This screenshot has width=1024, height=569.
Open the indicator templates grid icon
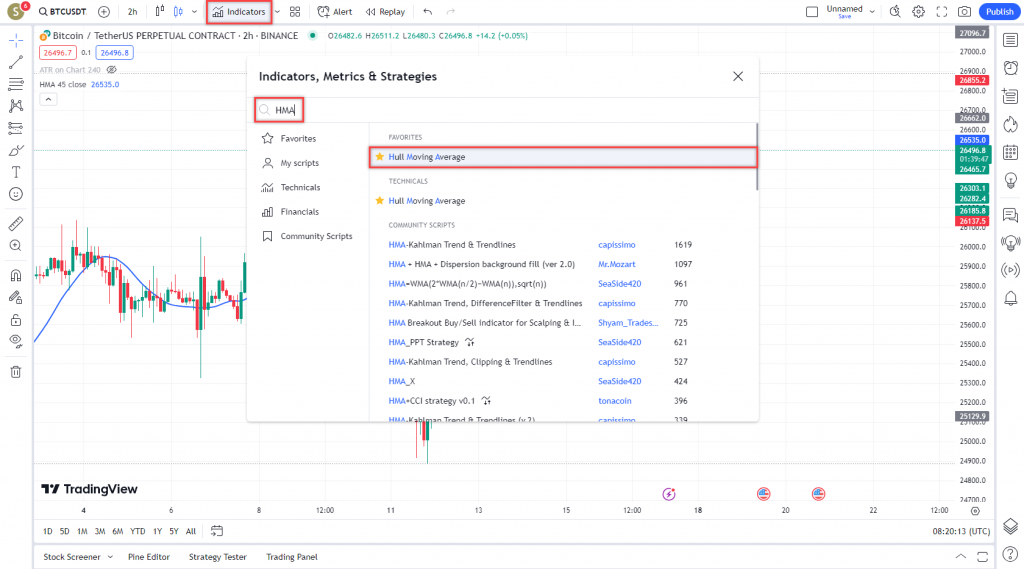[x=295, y=12]
